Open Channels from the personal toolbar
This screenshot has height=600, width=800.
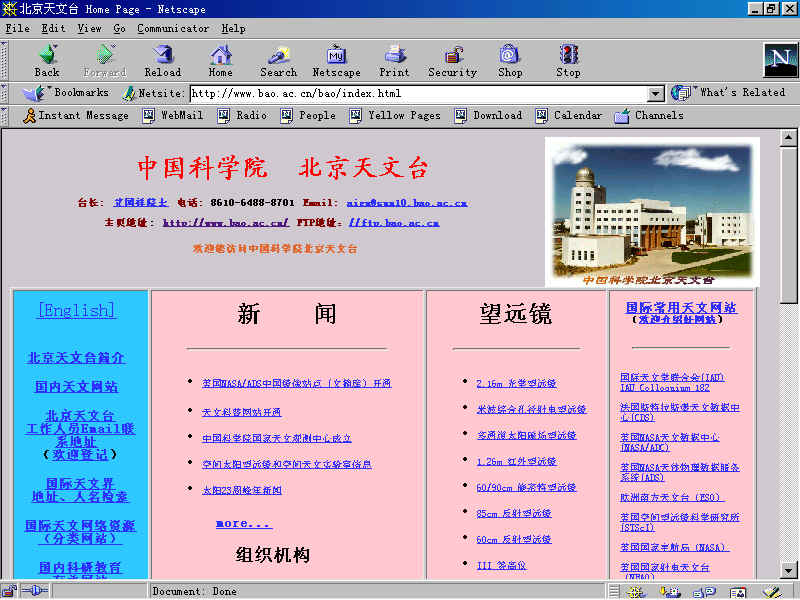coord(649,116)
